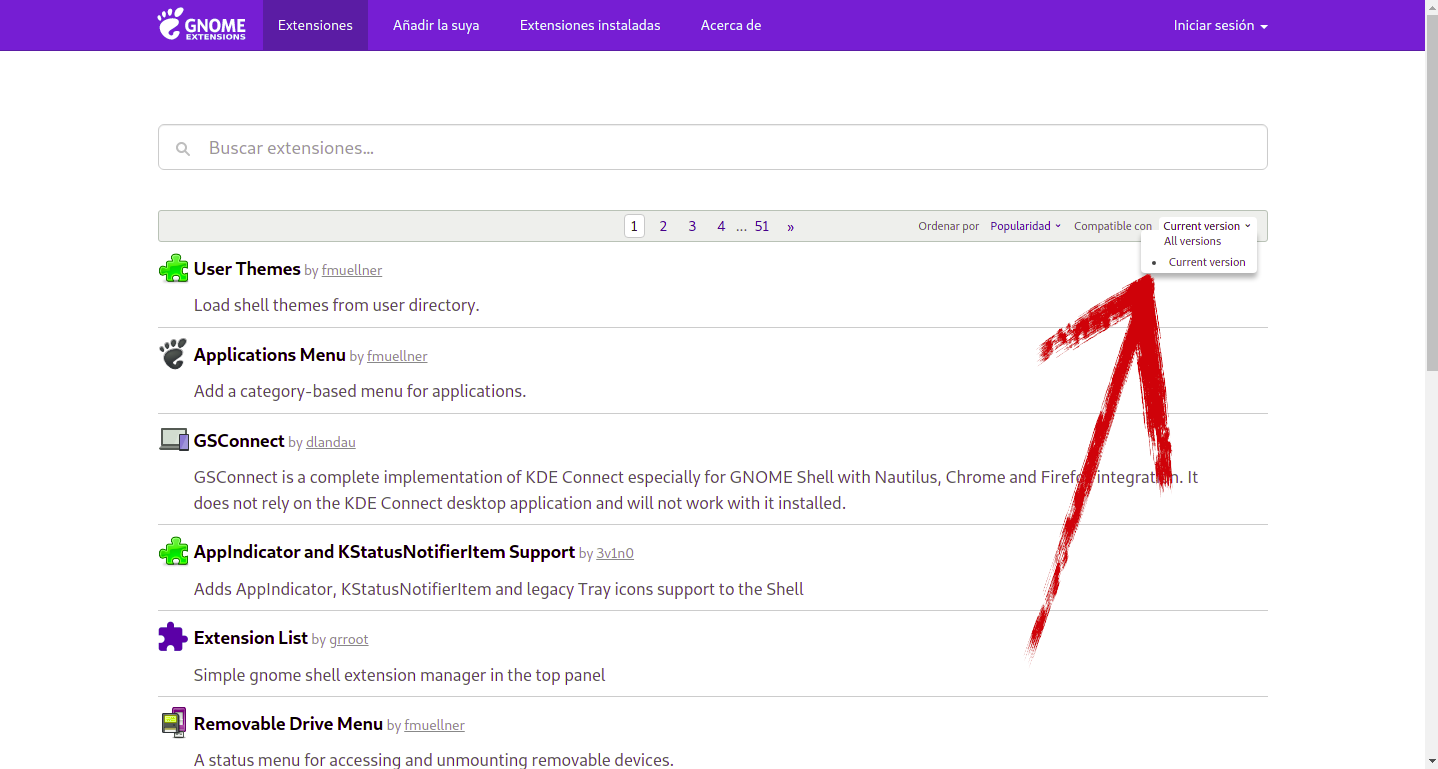Jump to last page 51

[762, 226]
